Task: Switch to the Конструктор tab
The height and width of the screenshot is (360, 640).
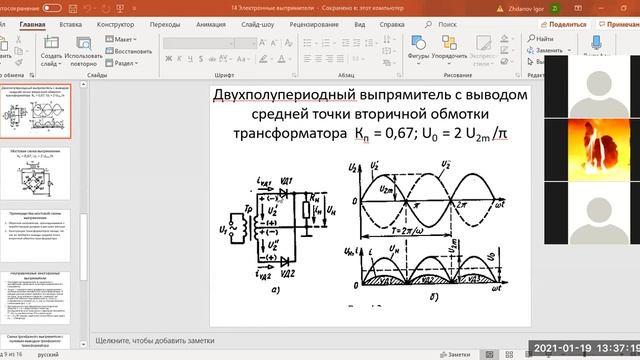Action: pos(115,24)
